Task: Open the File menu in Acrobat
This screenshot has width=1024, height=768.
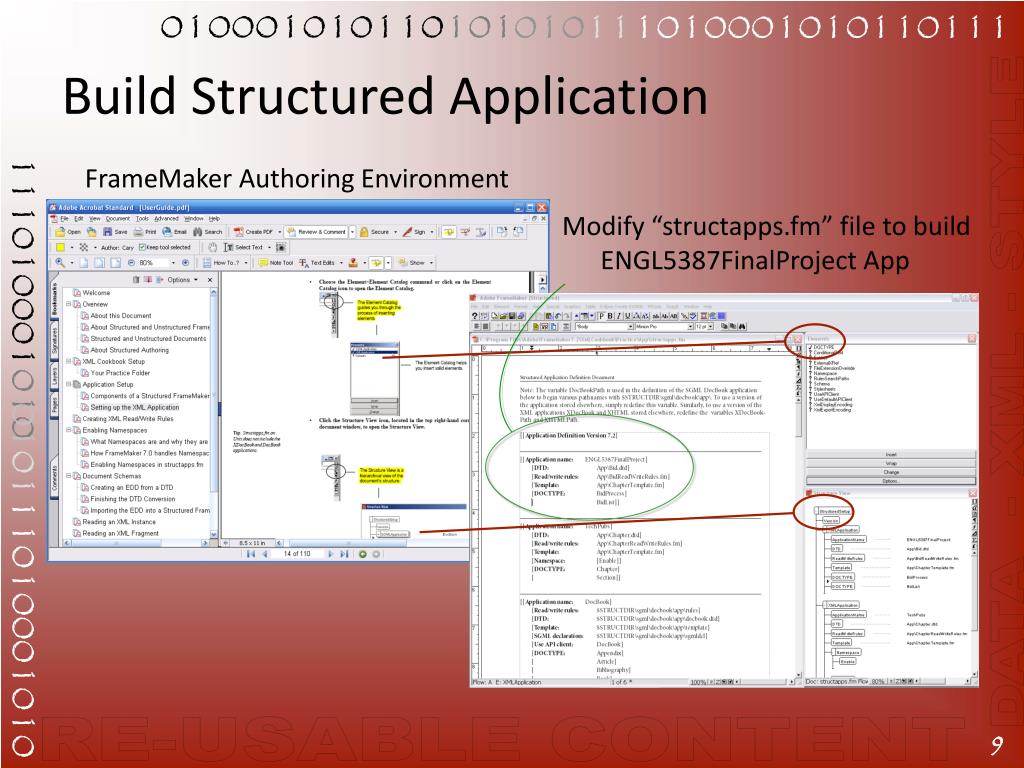Action: [65, 219]
